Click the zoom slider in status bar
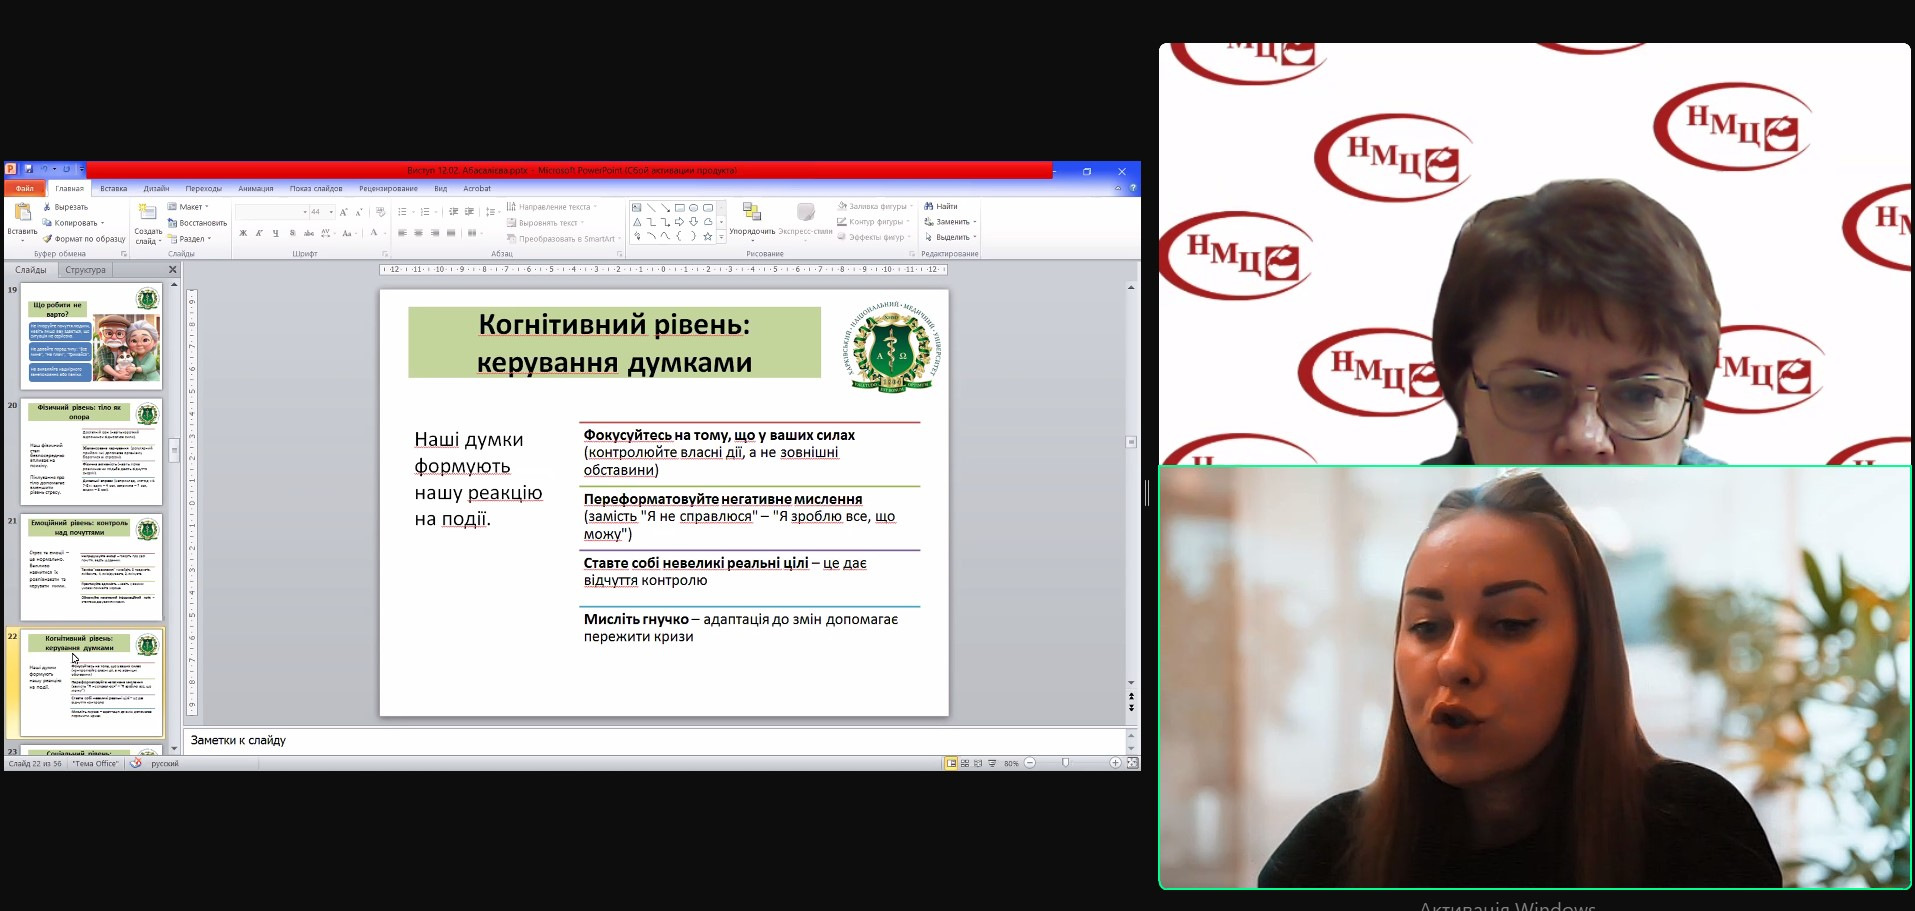This screenshot has width=1915, height=911. coord(1066,763)
